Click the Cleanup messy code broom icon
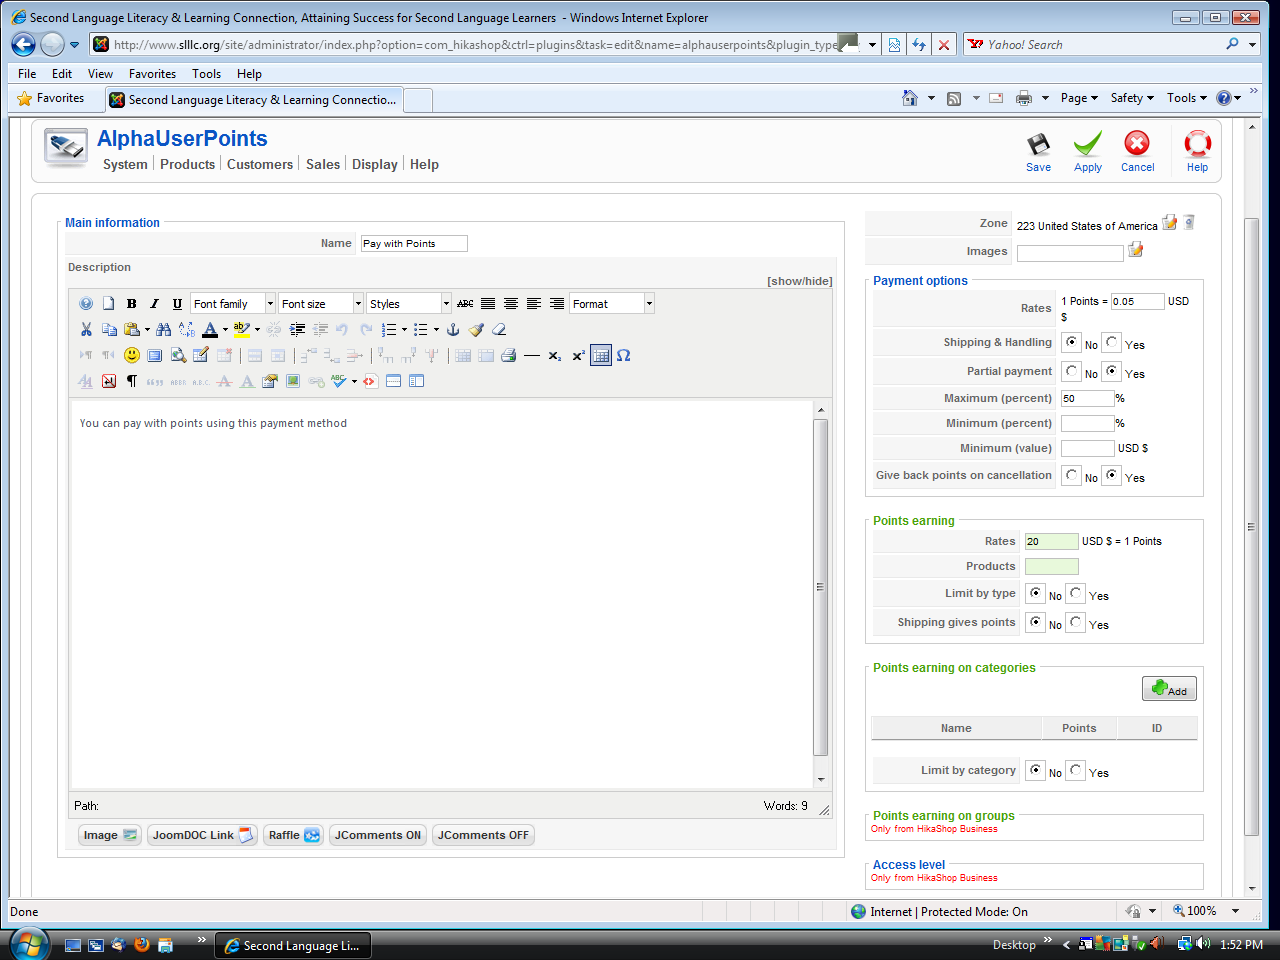Screen dimensions: 1280x960 (476, 330)
